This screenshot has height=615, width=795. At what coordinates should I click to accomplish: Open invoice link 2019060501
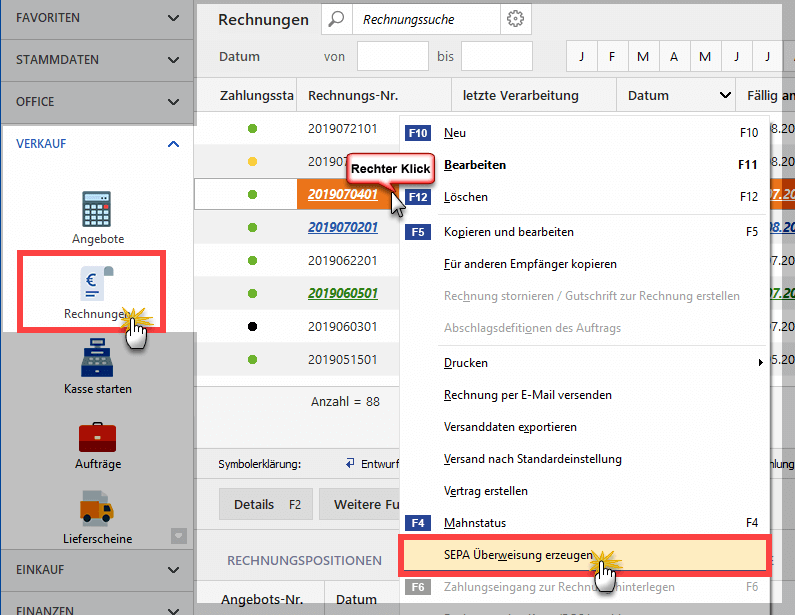point(343,293)
